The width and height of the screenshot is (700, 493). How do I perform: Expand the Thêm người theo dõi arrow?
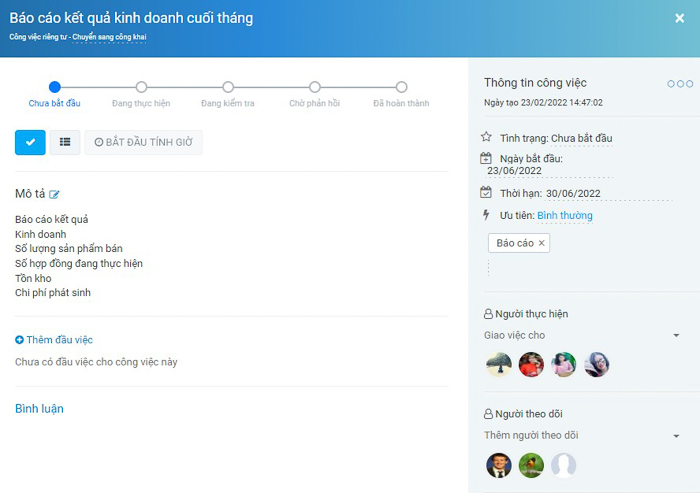(676, 436)
